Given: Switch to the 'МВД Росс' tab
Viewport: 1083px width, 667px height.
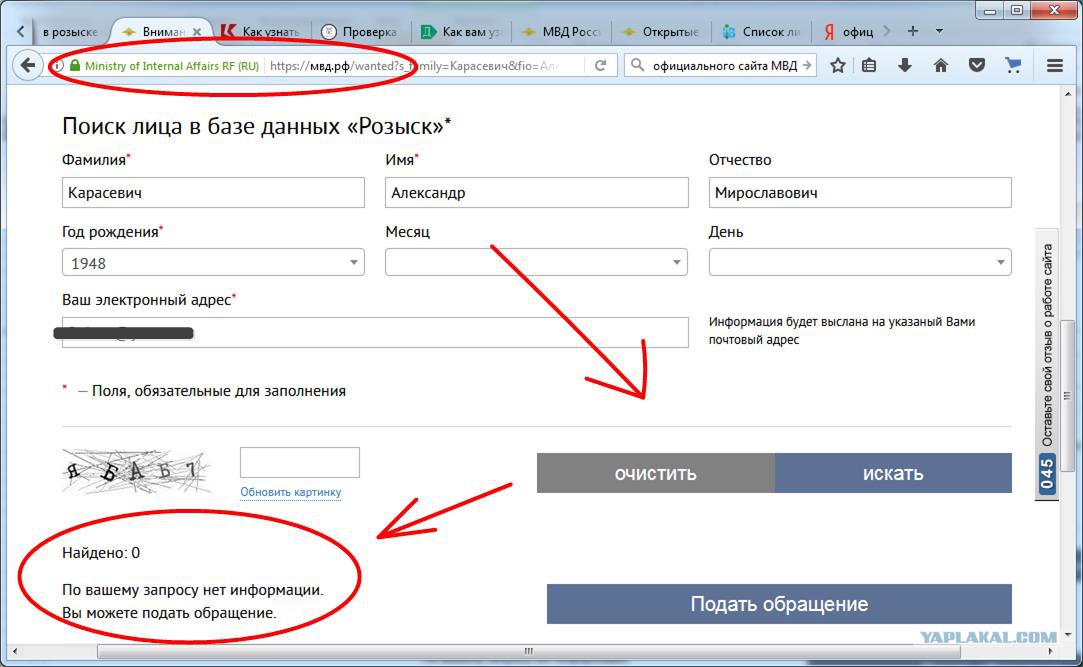Looking at the screenshot, I should (562, 32).
